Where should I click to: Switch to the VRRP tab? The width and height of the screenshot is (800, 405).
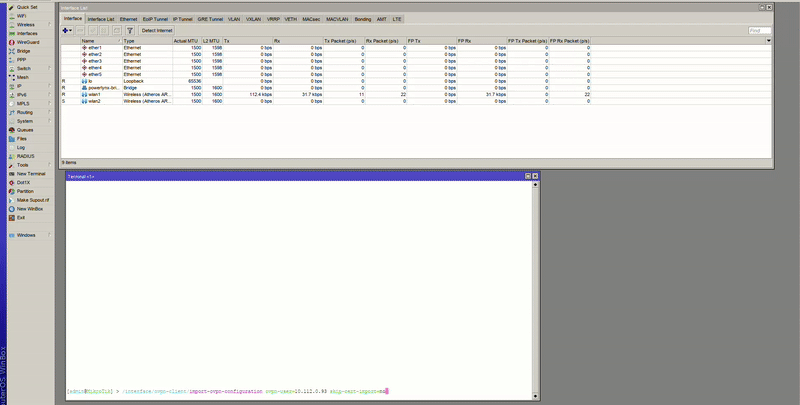pyautogui.click(x=273, y=19)
